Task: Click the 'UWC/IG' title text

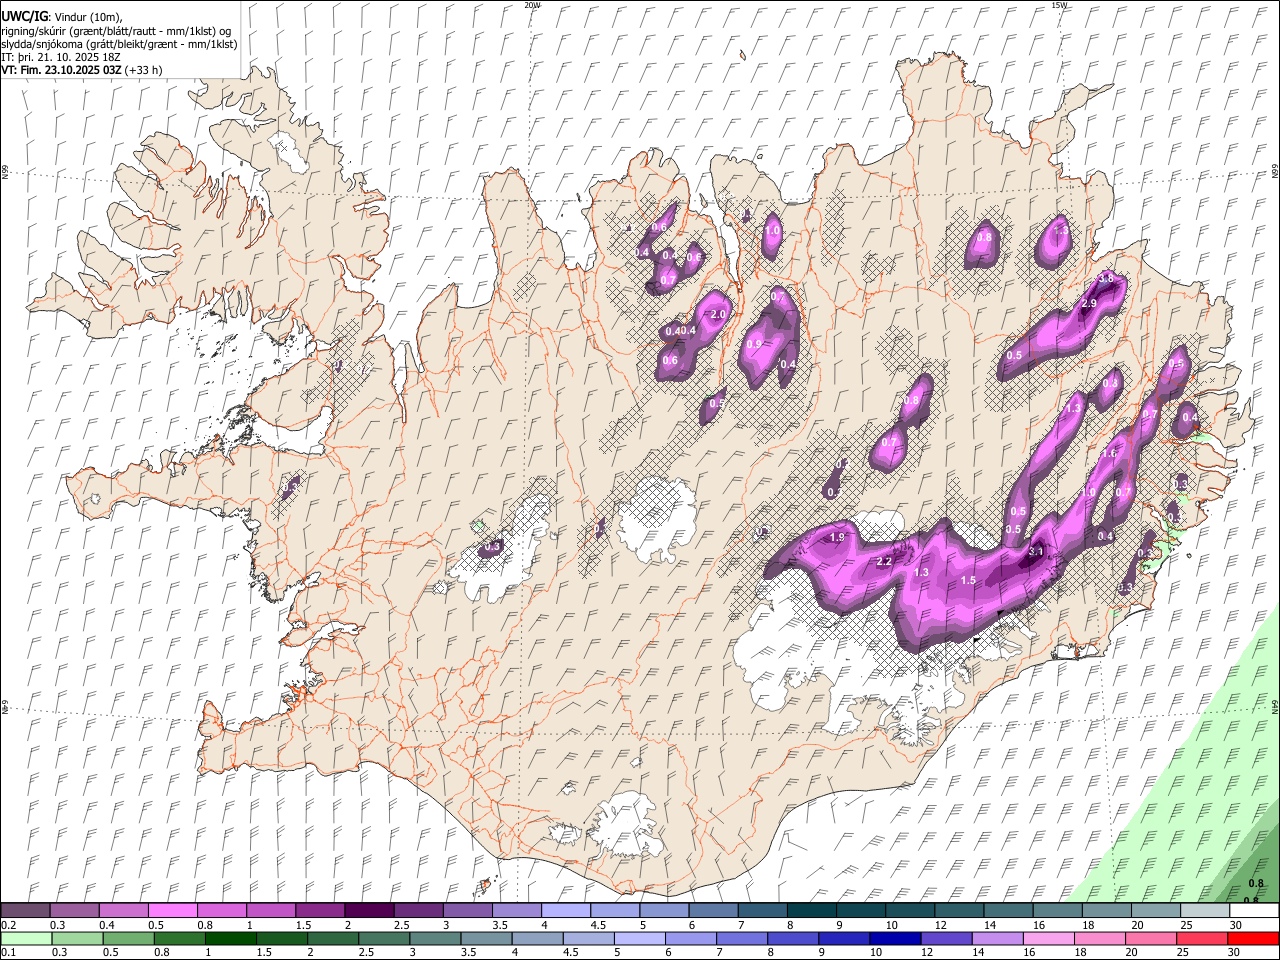Action: [x=24, y=17]
